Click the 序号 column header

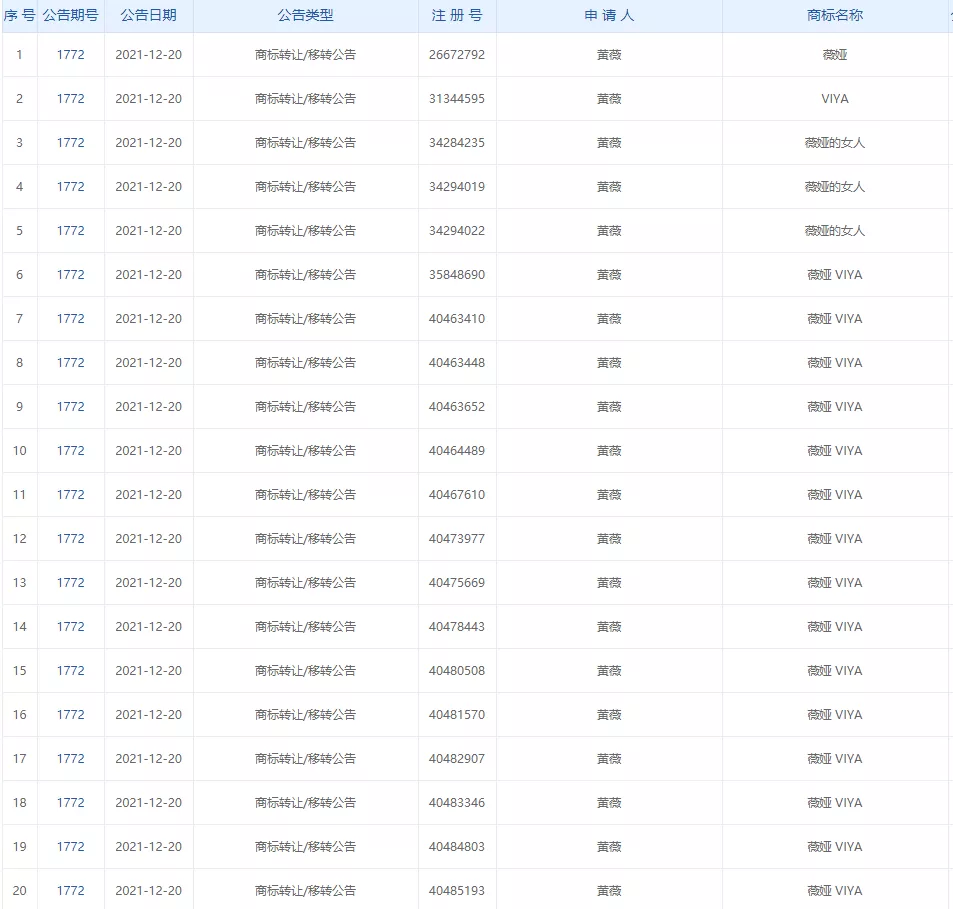coord(19,15)
